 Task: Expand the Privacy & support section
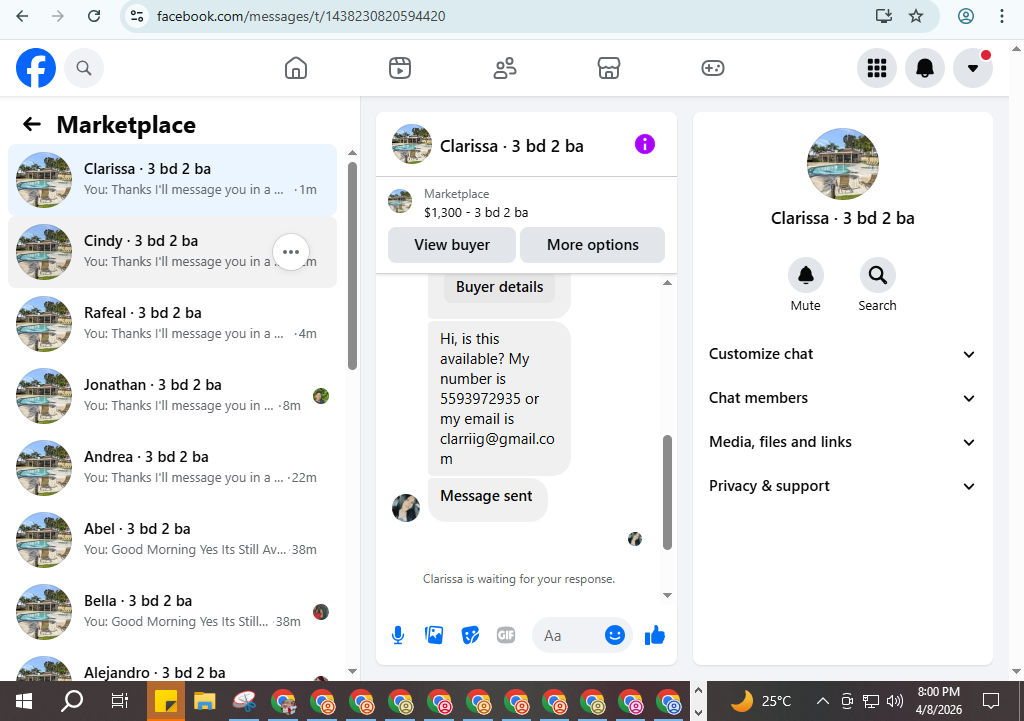click(842, 486)
